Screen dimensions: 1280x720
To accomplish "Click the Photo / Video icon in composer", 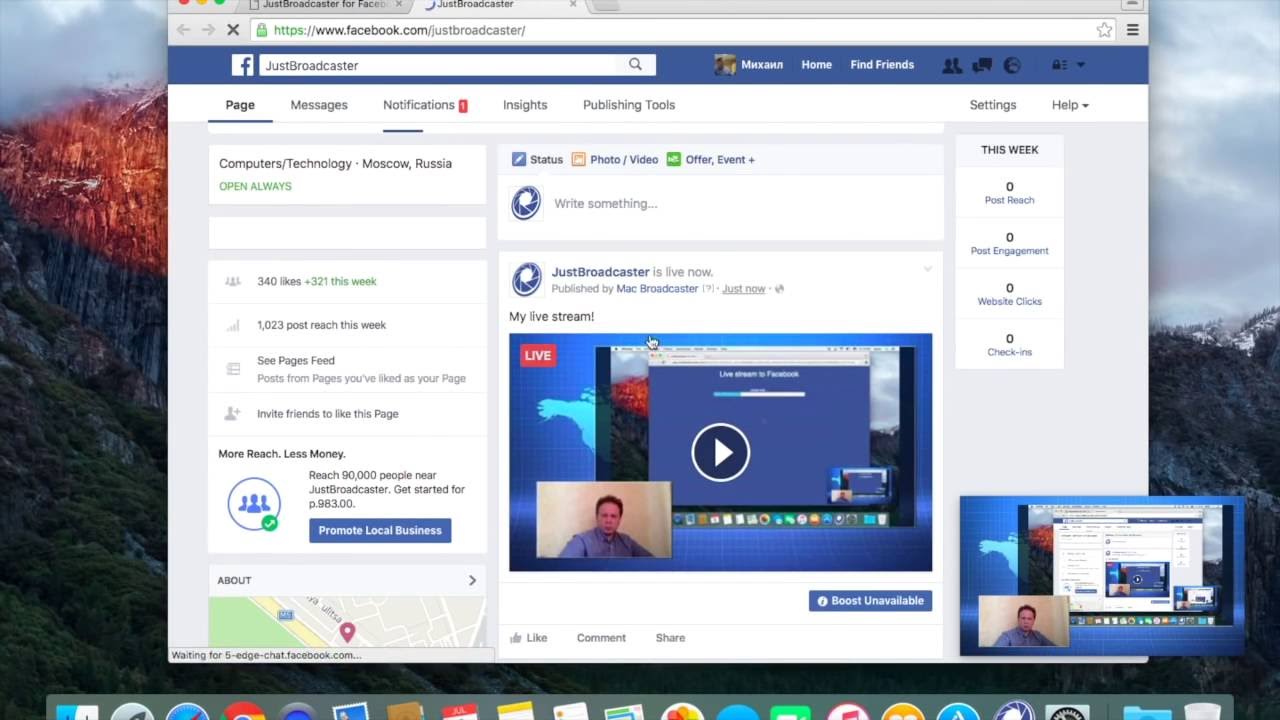I will click(x=578, y=159).
